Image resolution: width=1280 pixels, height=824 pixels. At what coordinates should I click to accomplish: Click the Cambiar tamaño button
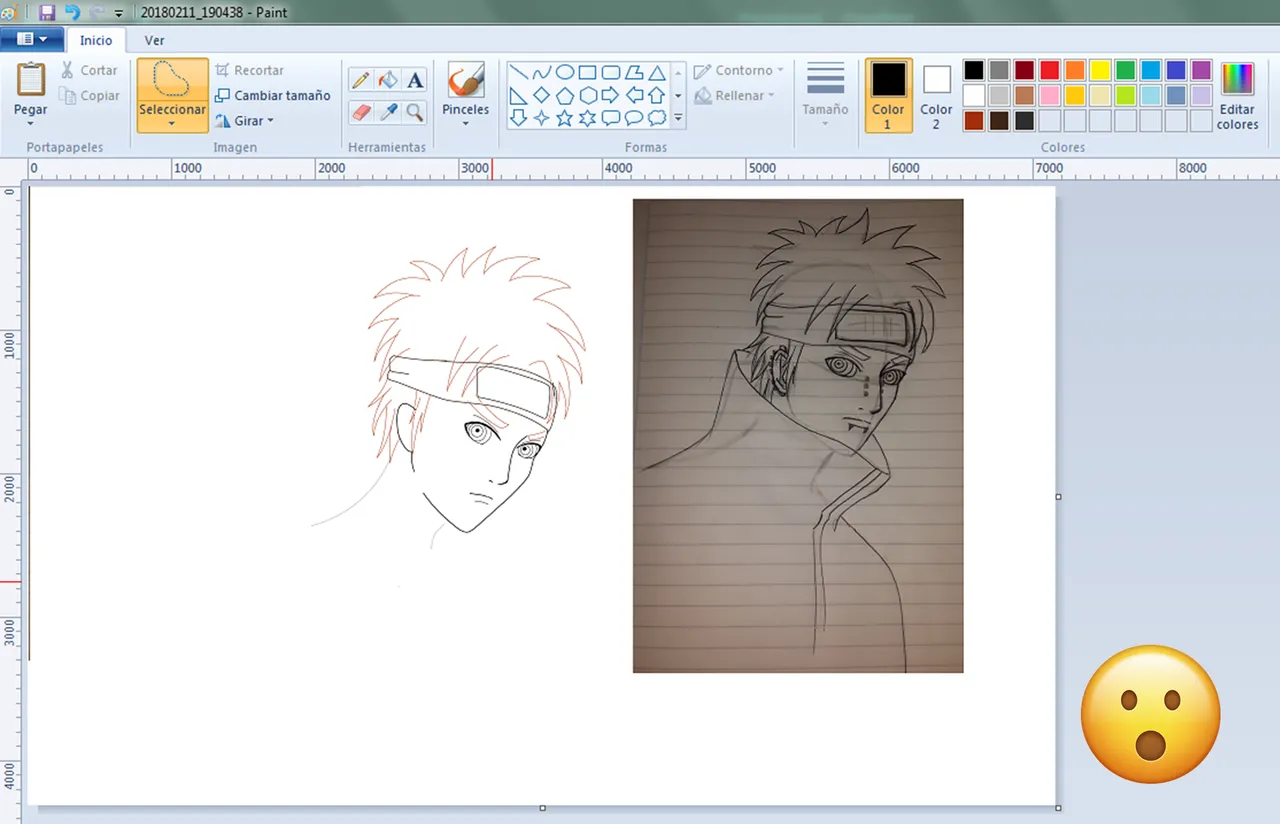pos(273,96)
